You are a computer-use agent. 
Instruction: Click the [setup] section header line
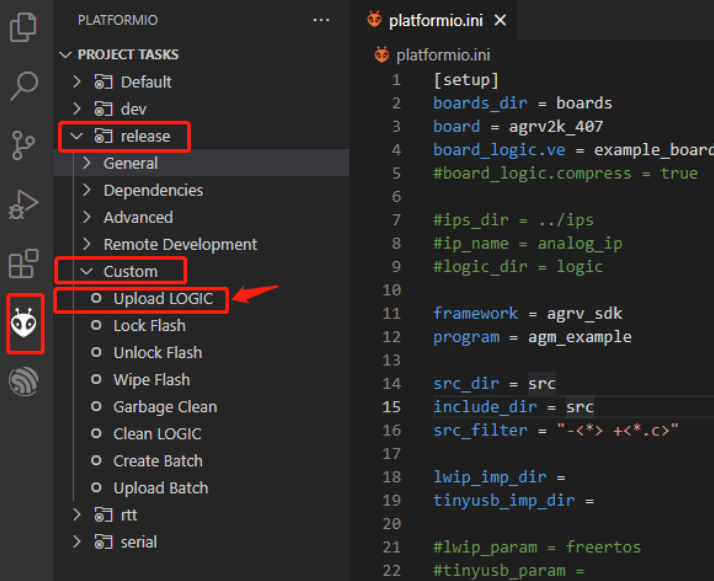[466, 80]
